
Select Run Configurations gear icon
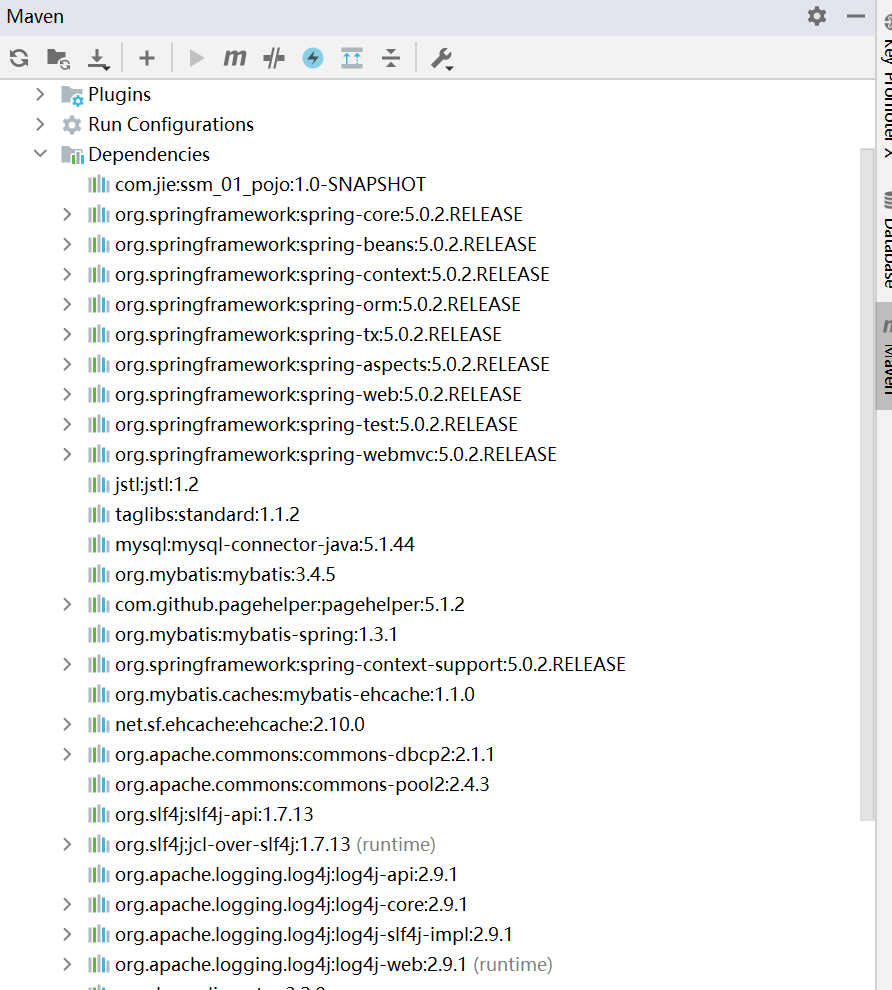tap(72, 125)
